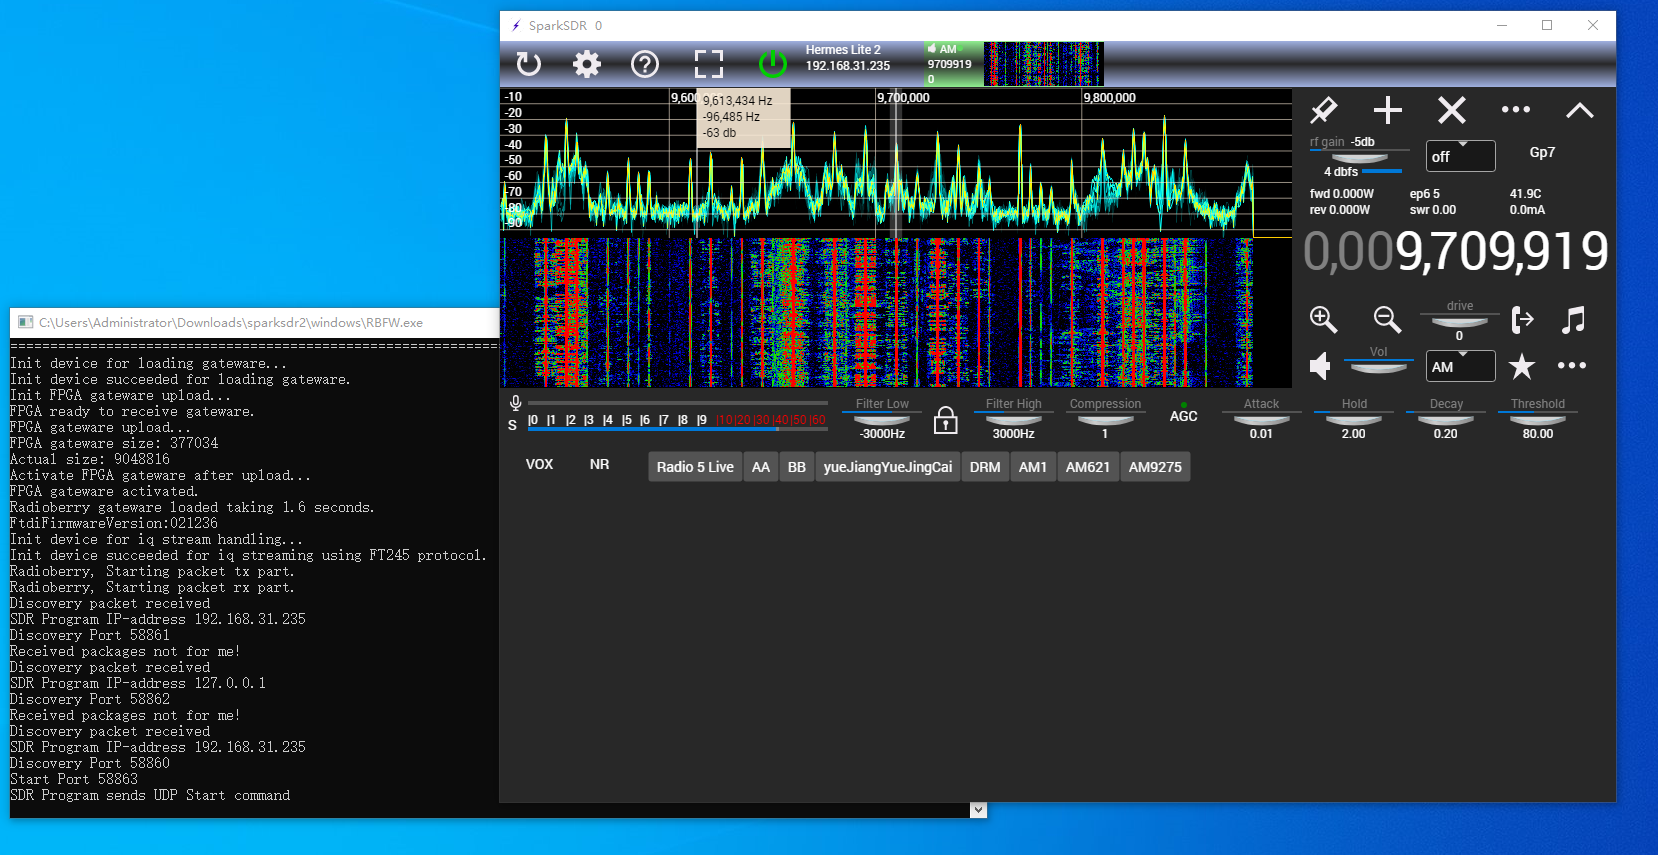Open the help question mark icon

pyautogui.click(x=645, y=65)
